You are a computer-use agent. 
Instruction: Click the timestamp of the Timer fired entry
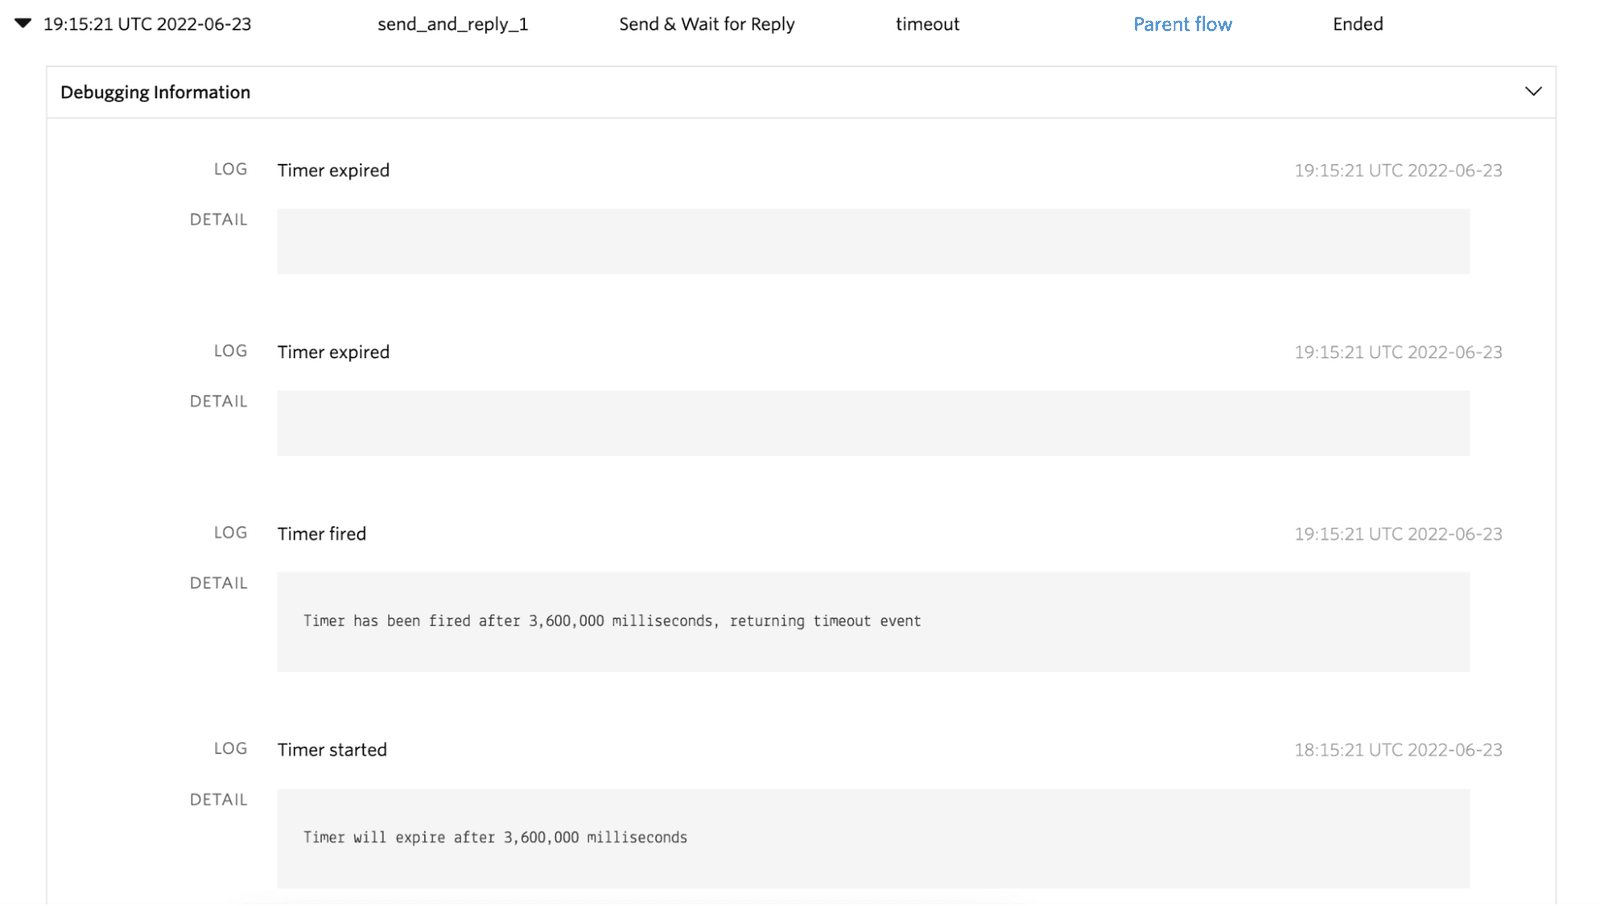1398,534
